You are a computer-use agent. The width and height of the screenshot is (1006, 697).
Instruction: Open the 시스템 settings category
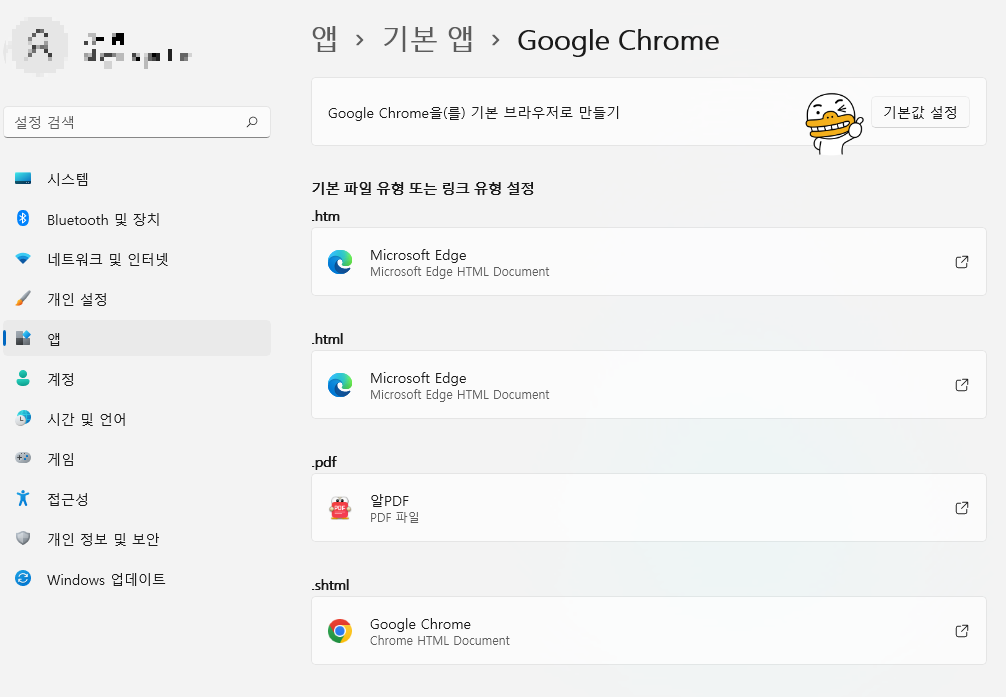tap(137, 179)
